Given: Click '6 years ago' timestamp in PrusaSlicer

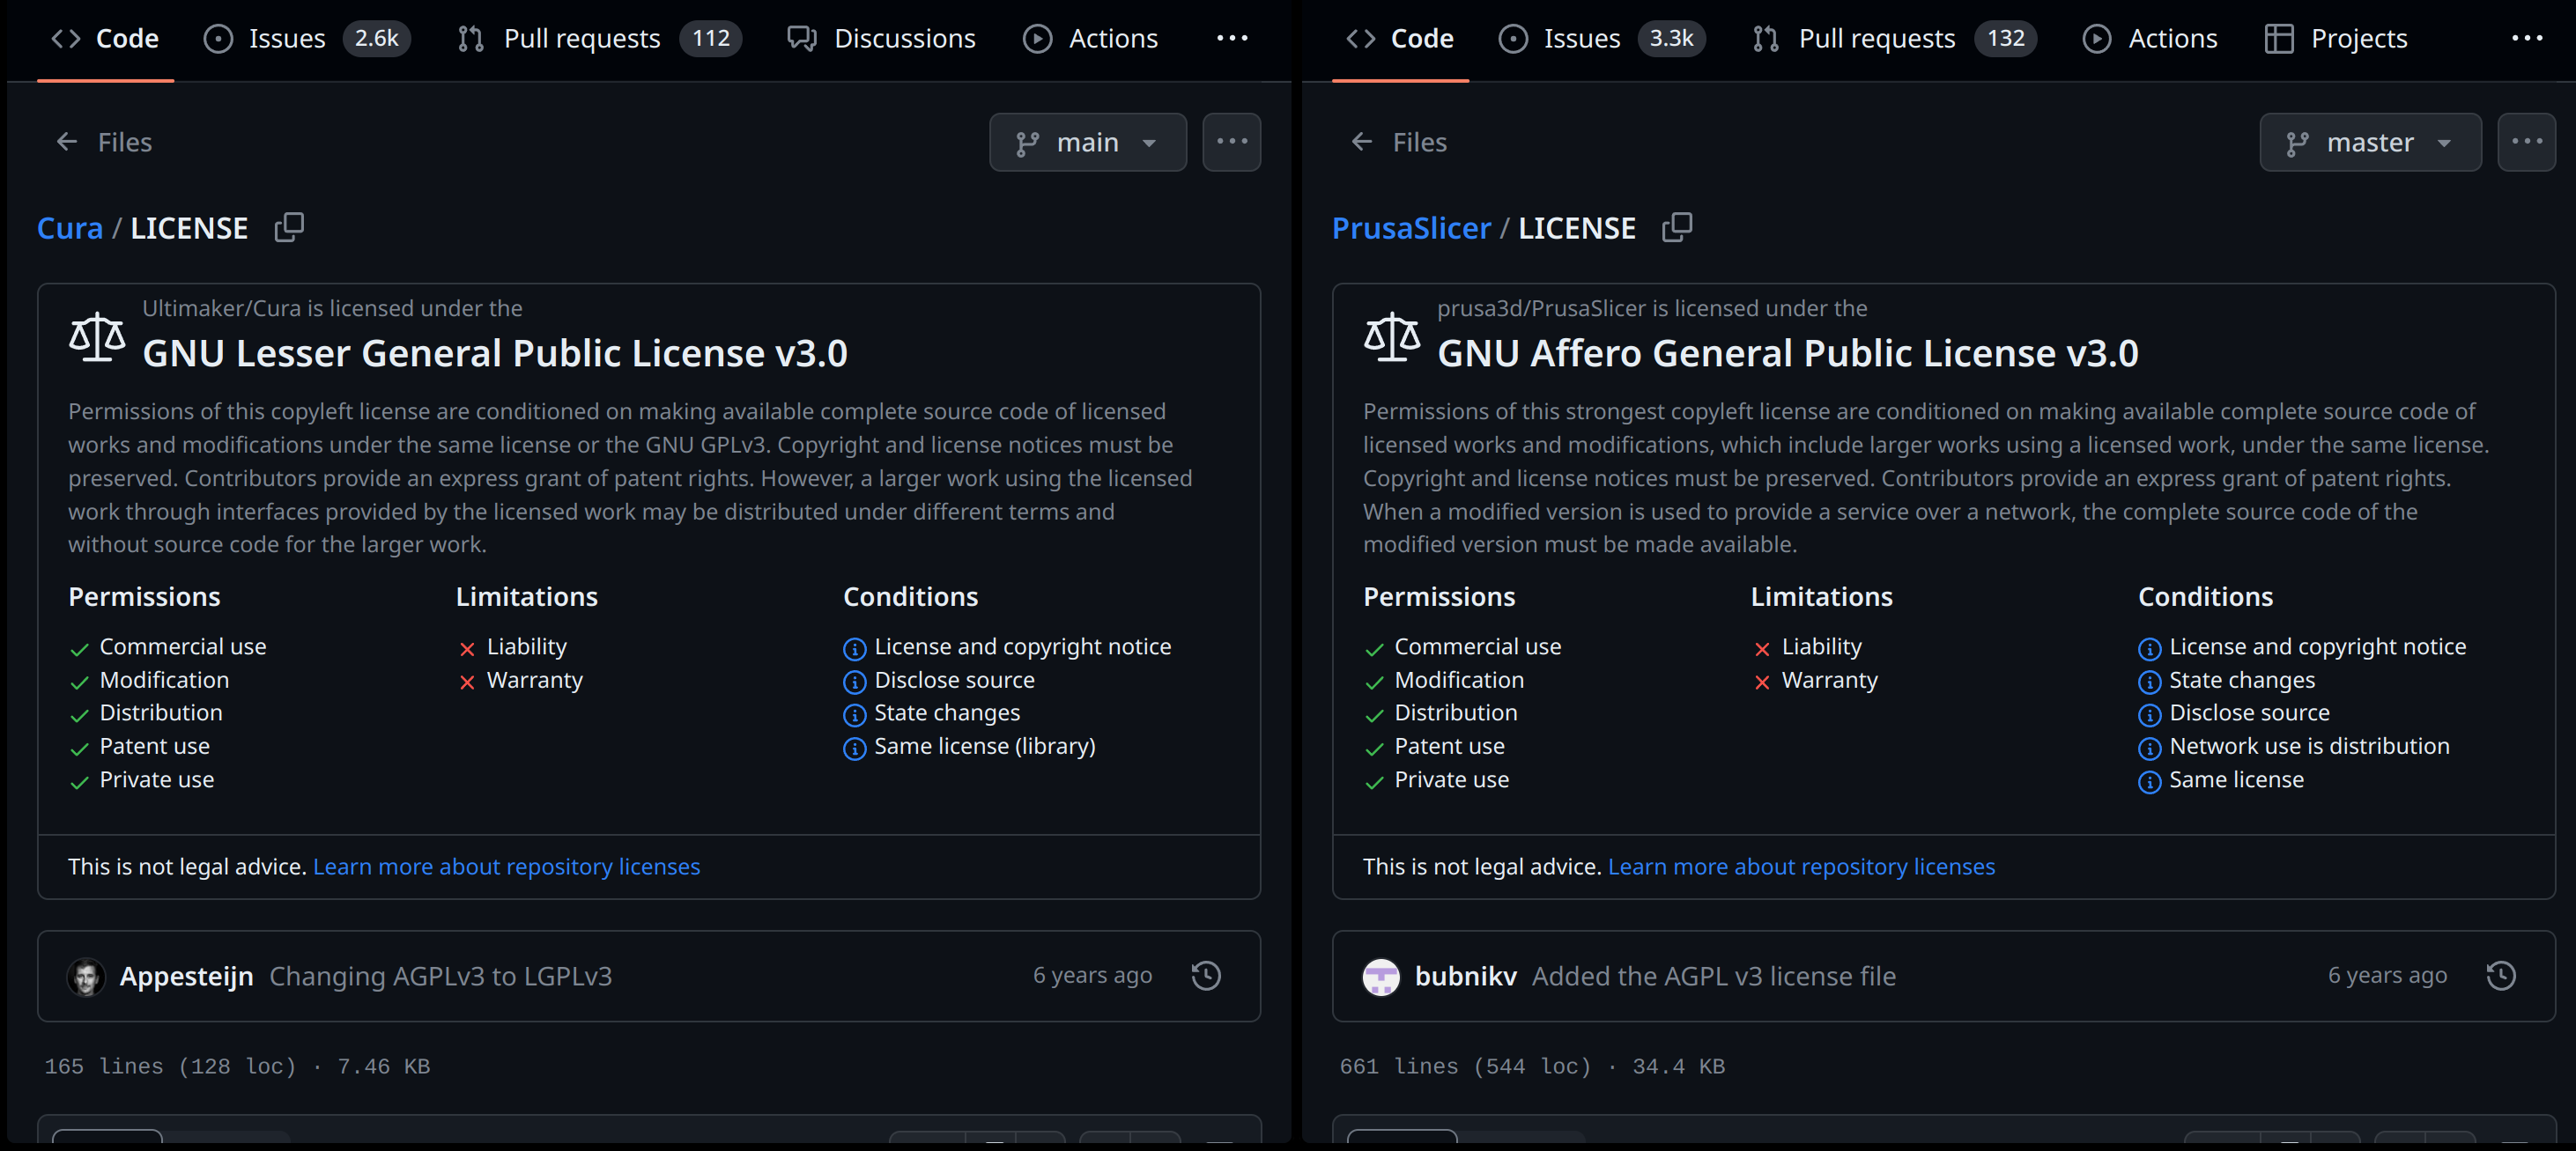Looking at the screenshot, I should coord(2387,975).
